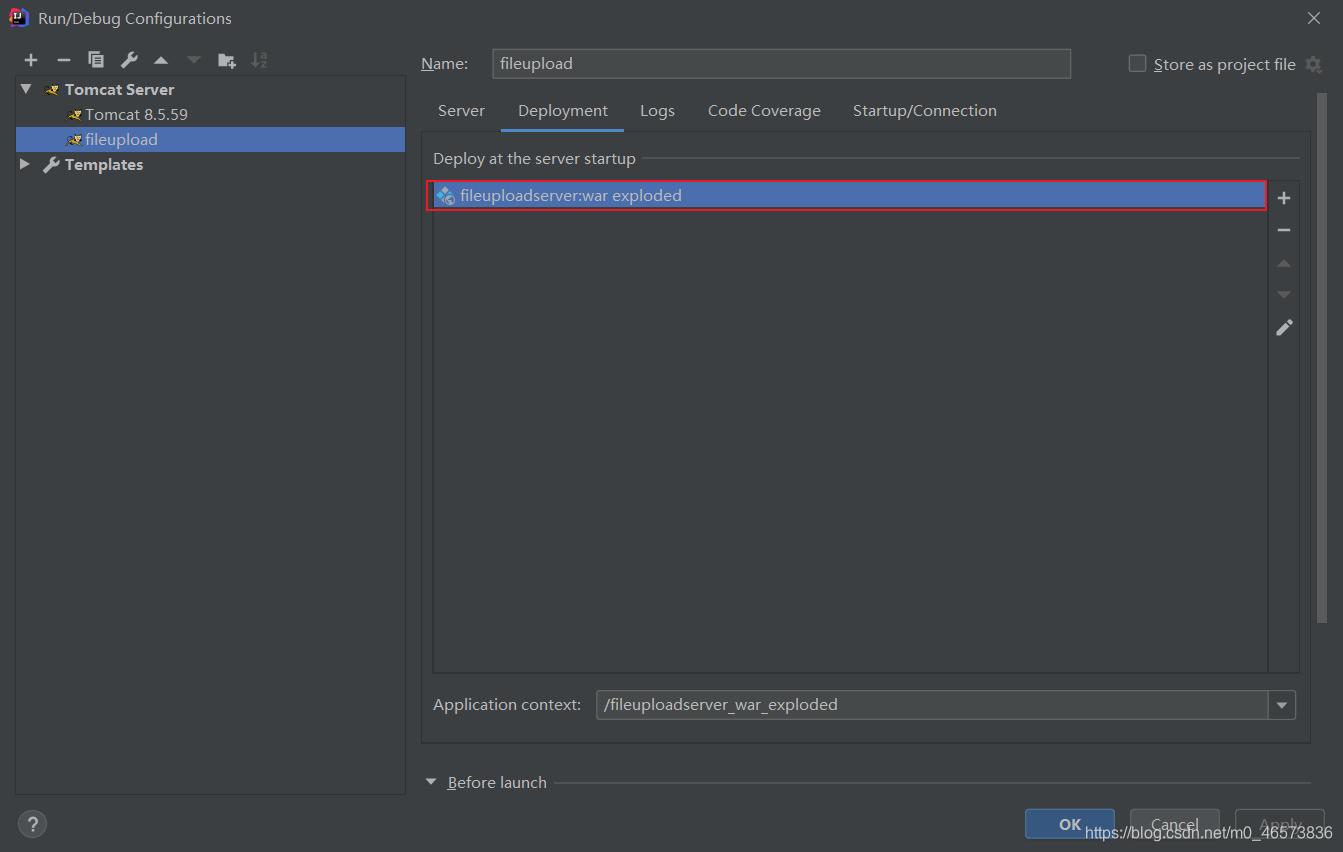Click the IntelliJ logo in title bar
This screenshot has width=1343, height=852.
point(19,17)
